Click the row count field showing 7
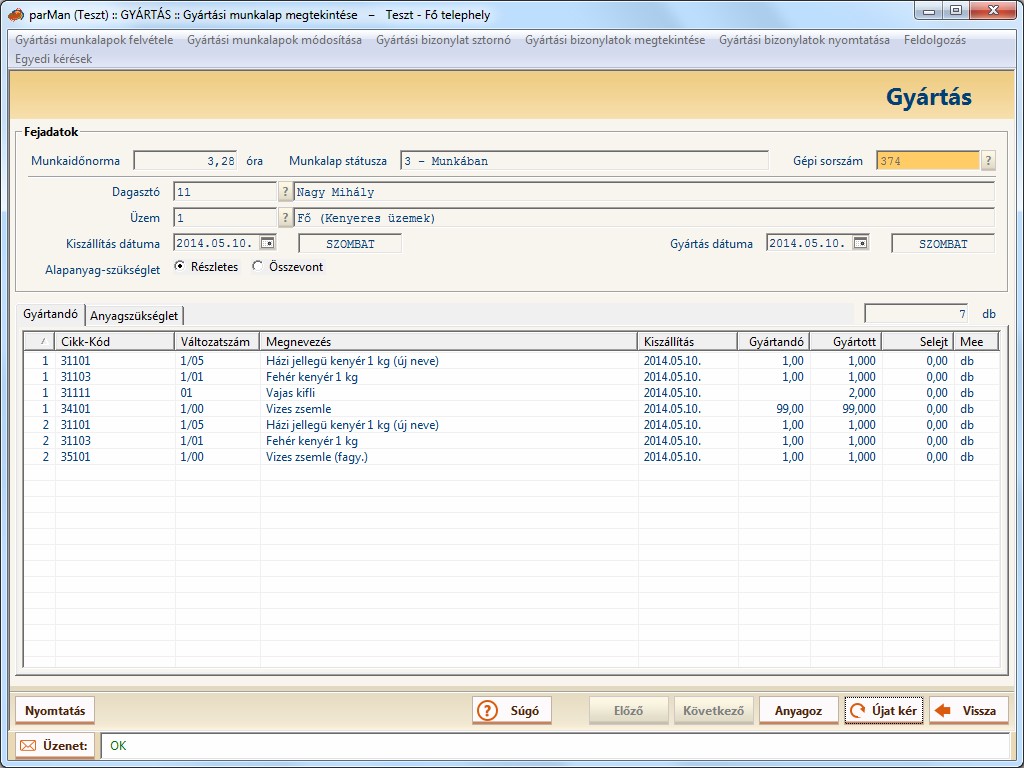This screenshot has height=768, width=1024. point(916,313)
